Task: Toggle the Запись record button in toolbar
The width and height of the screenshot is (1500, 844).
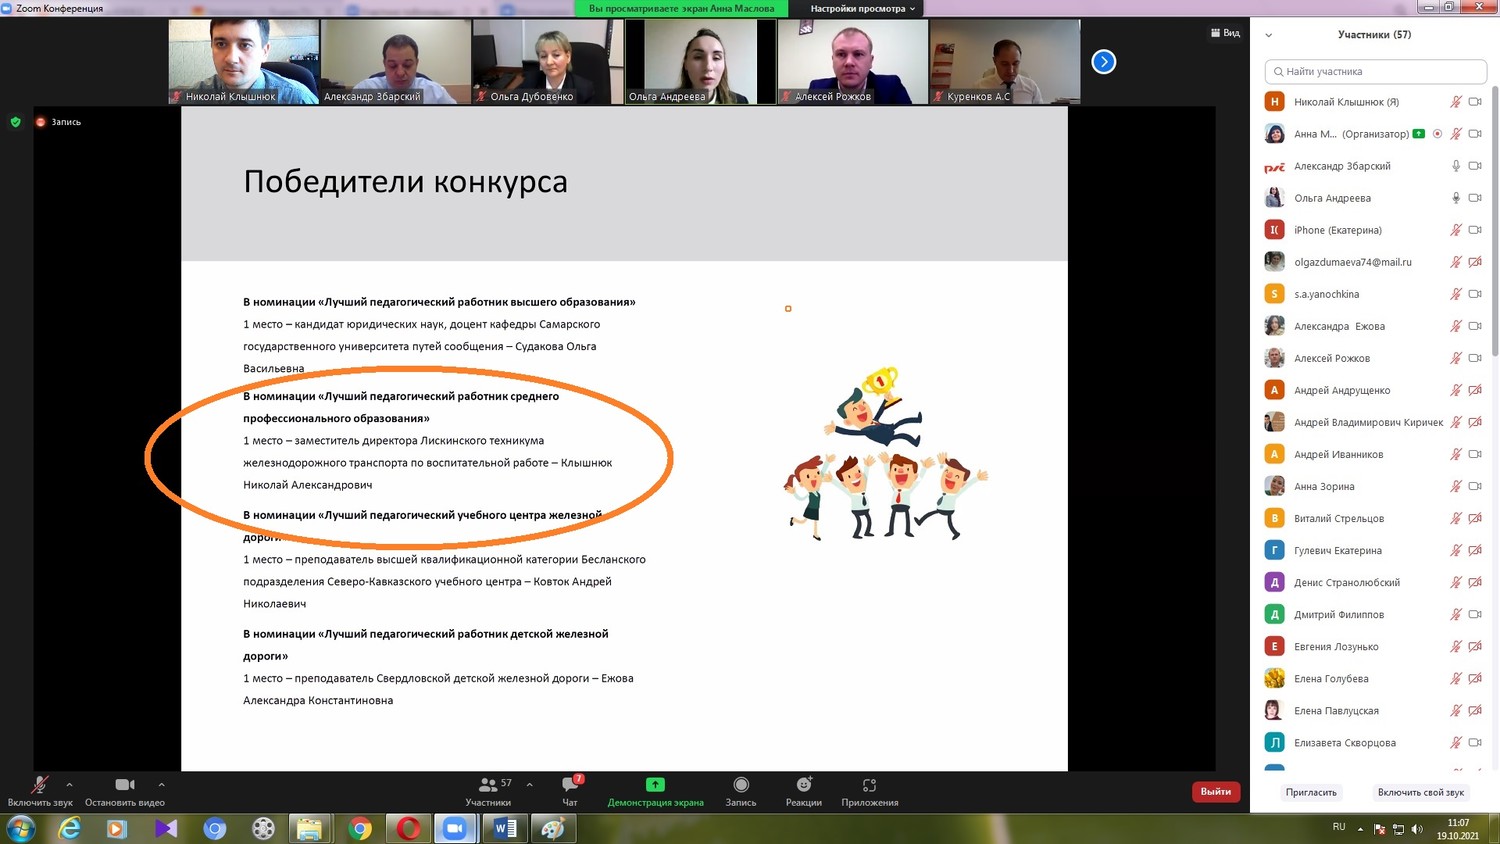Action: point(741,791)
